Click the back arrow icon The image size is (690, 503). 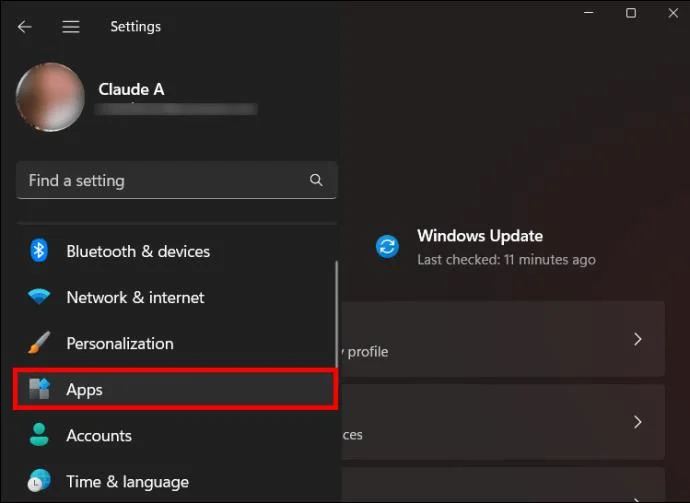pyautogui.click(x=25, y=27)
